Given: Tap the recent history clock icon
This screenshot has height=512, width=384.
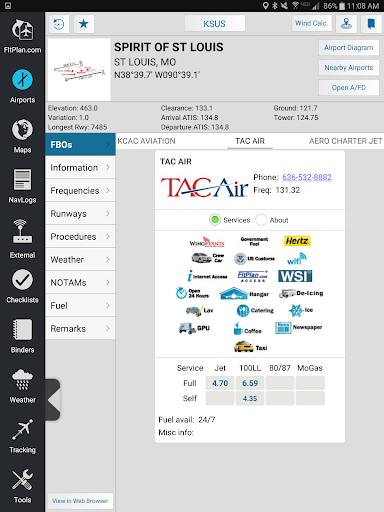Looking at the screenshot, I should click(x=59, y=24).
